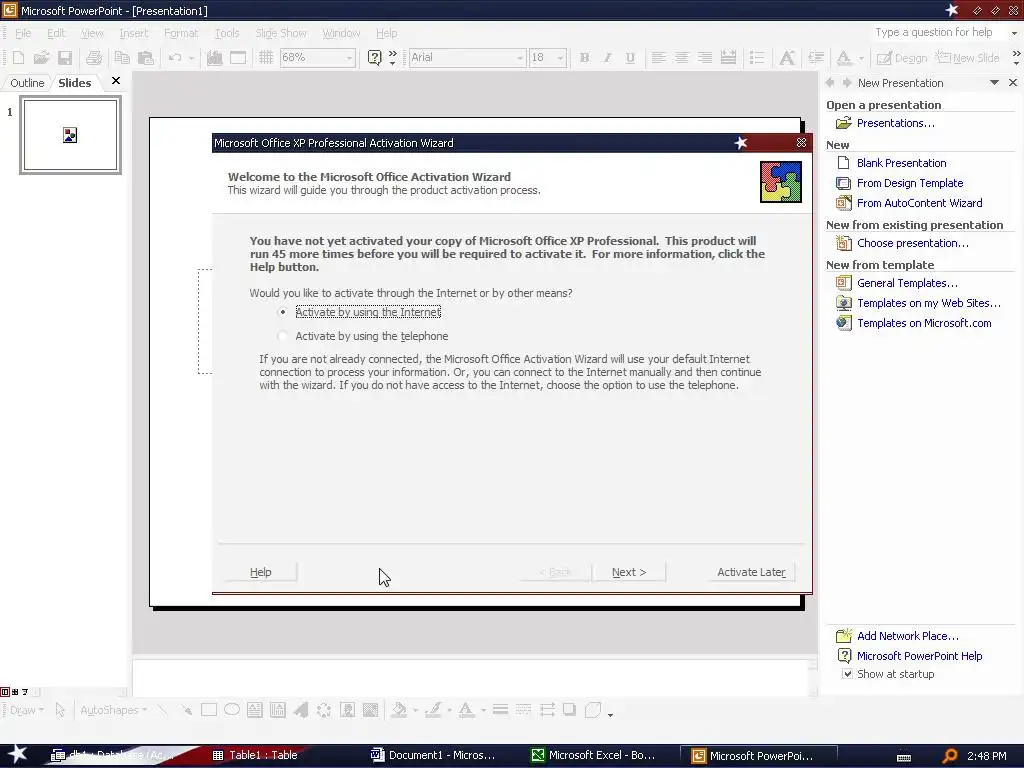Screen dimensions: 1024x768
Task: Click the Next button in the wizard
Action: click(x=629, y=572)
